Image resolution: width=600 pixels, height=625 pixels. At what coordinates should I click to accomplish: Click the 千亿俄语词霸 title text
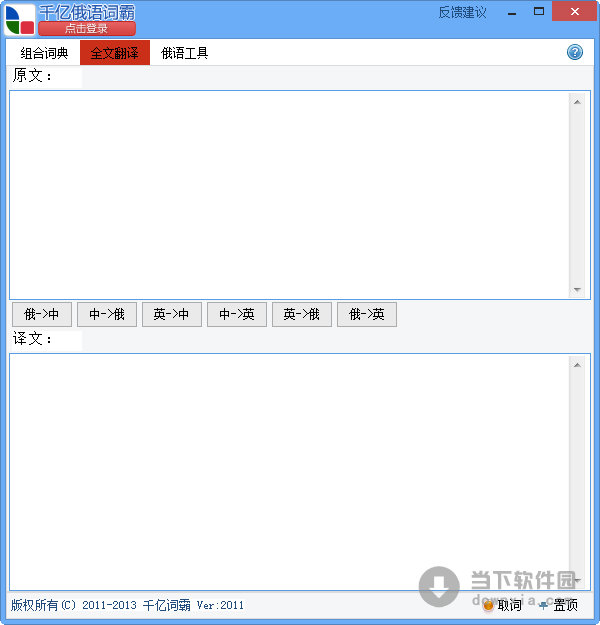click(x=87, y=12)
